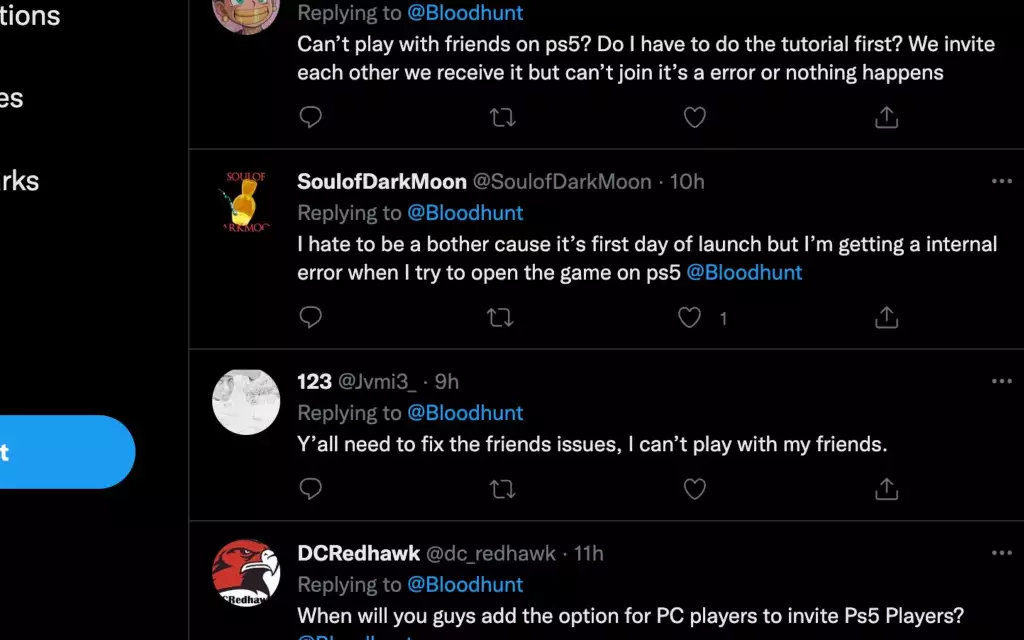
Task: Reply to 123's friends issues tweet
Action: click(x=311, y=489)
